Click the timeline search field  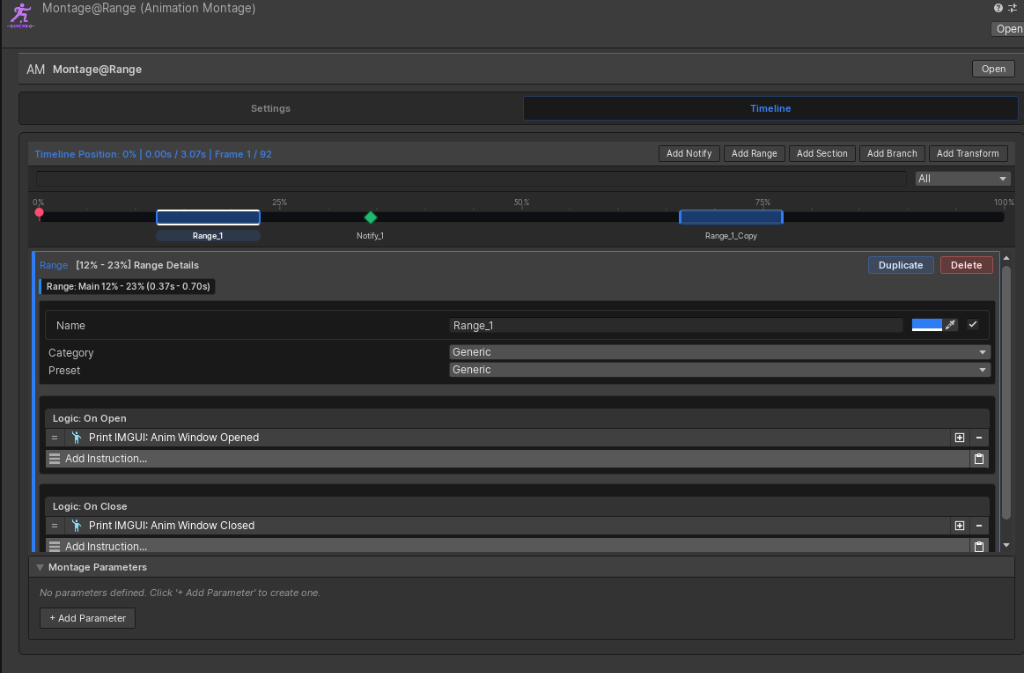point(471,178)
